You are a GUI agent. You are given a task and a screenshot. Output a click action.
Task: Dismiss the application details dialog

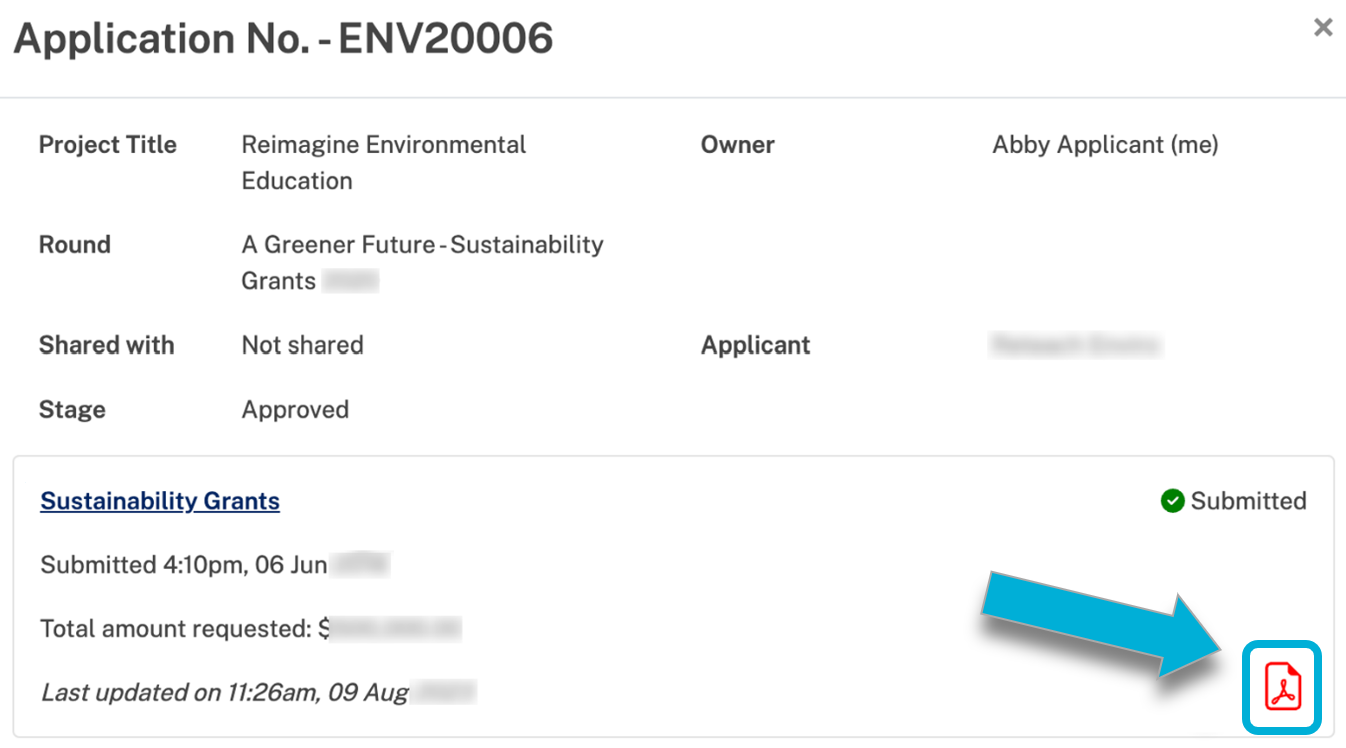point(1322,27)
